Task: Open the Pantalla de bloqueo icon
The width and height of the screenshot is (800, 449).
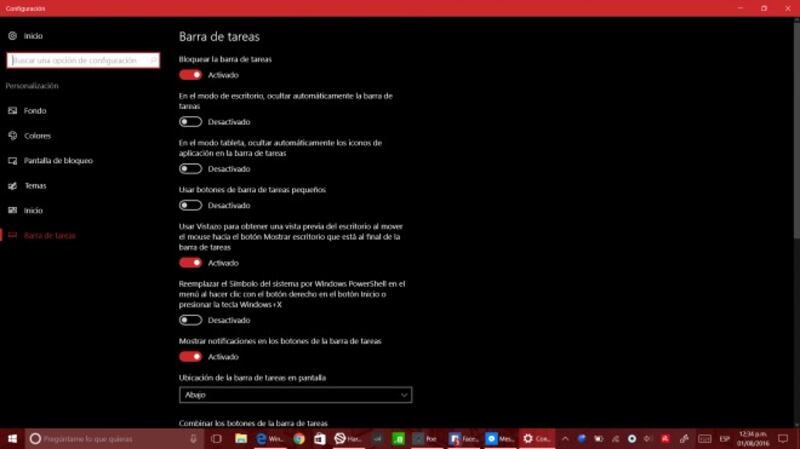Action: (x=12, y=161)
